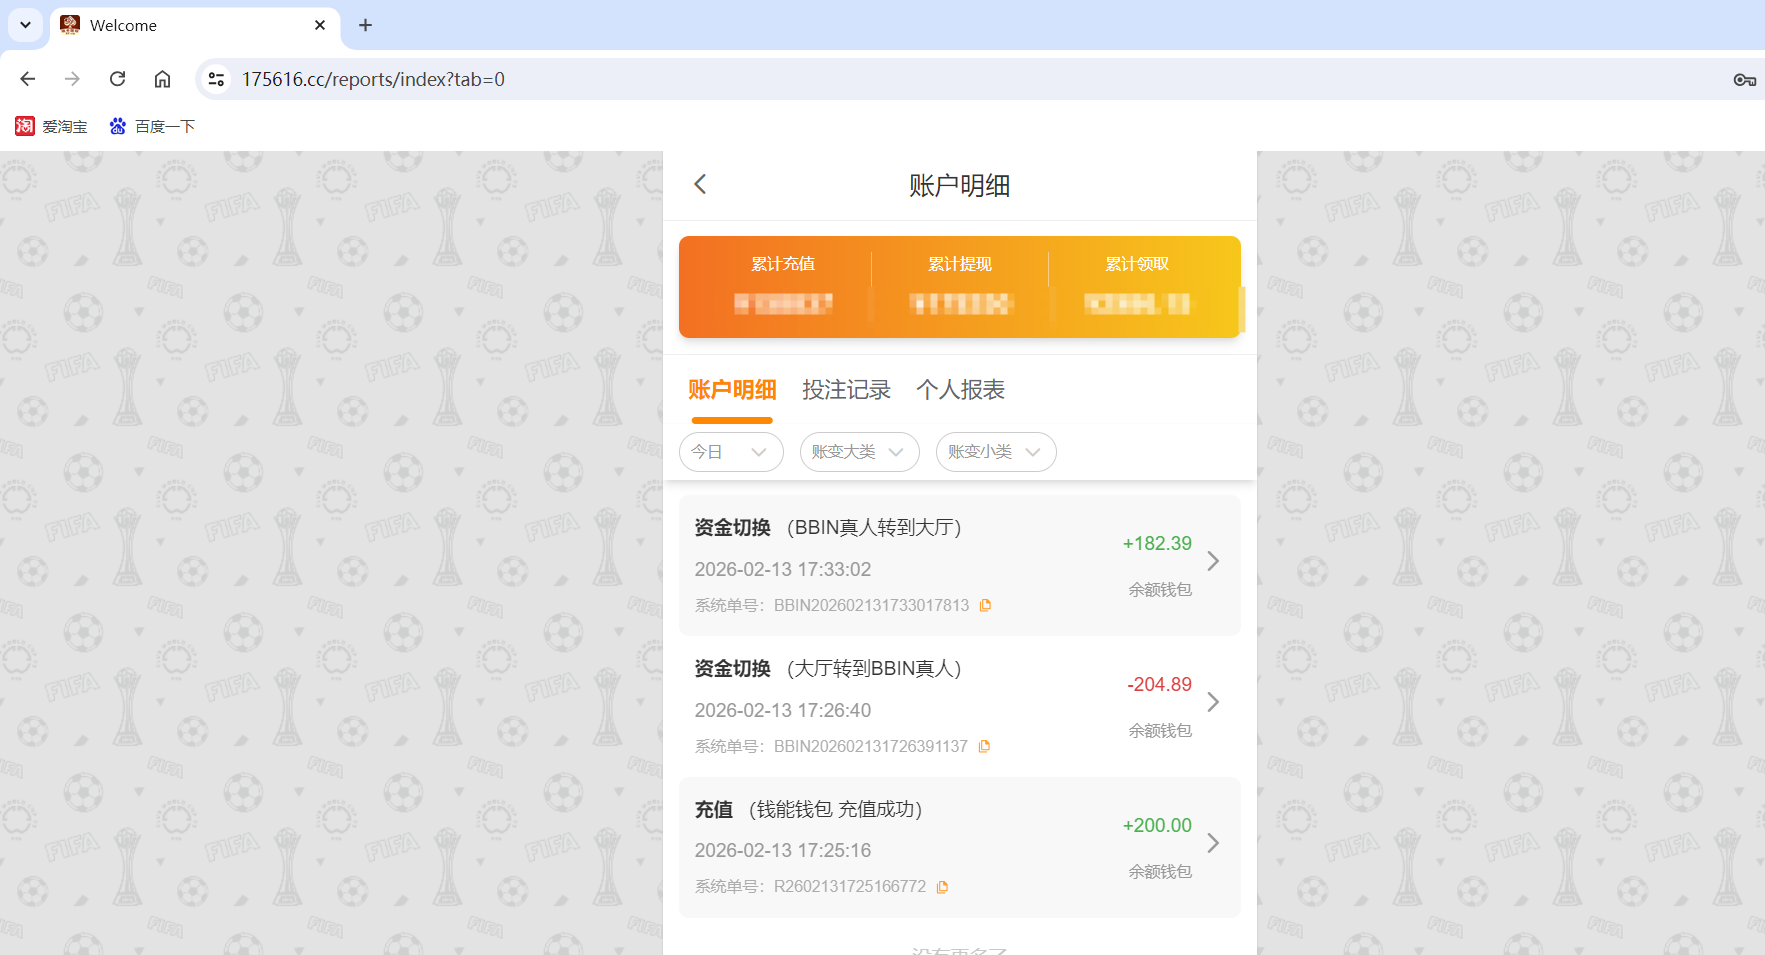Image resolution: width=1765 pixels, height=955 pixels.
Task: Open the 百度一下 bookmark
Action: click(152, 126)
